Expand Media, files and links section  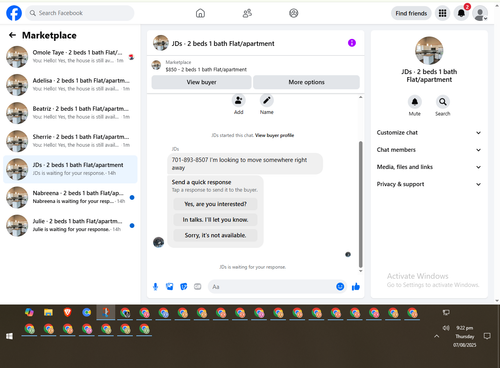(429, 167)
